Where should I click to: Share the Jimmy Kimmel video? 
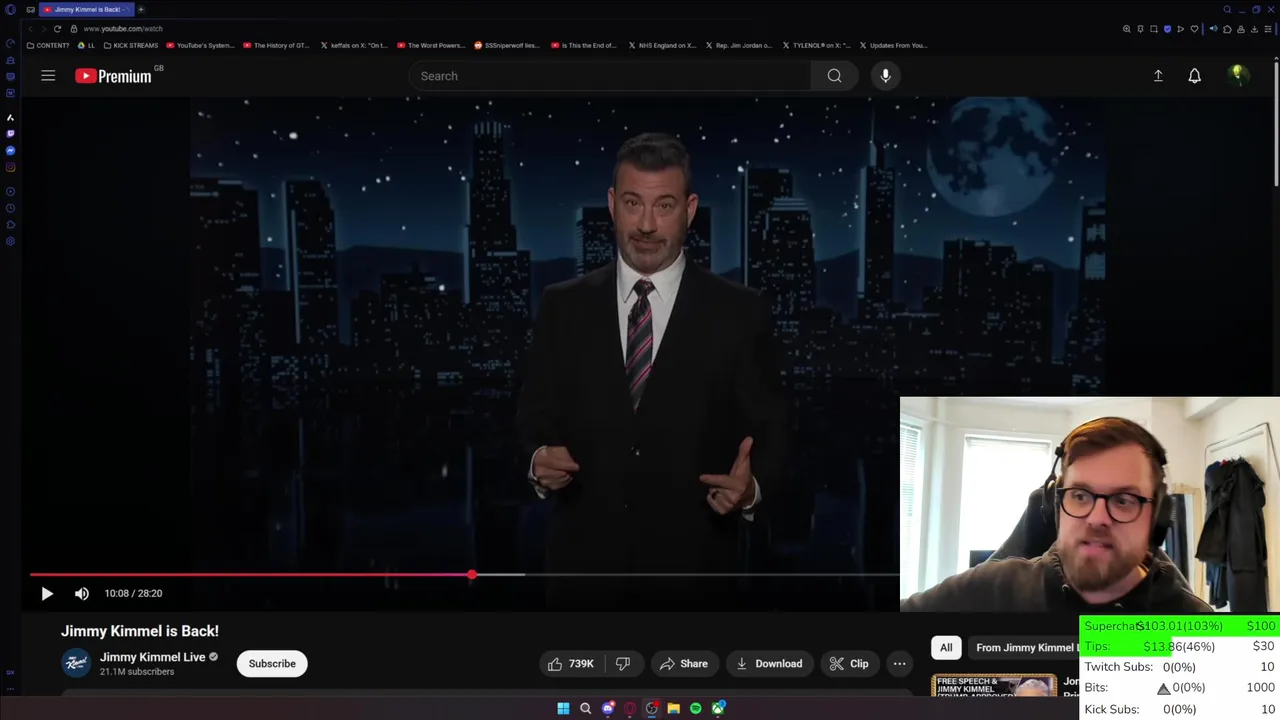684,664
